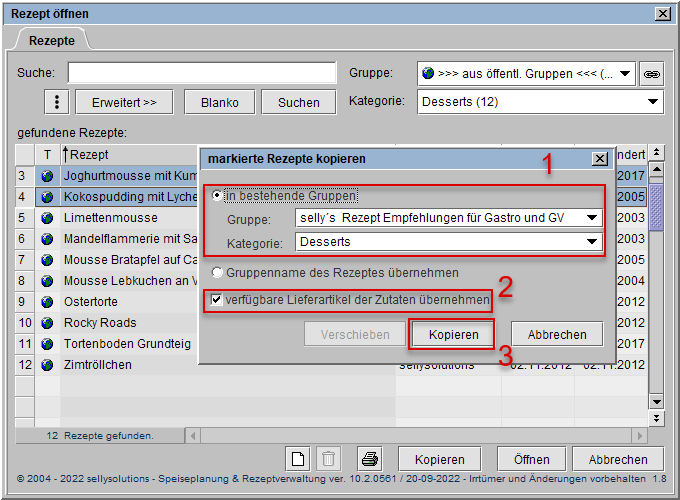The image size is (680, 500).
Task: Click vertical scrollbar thumb of recipe list
Action: [x=657, y=206]
